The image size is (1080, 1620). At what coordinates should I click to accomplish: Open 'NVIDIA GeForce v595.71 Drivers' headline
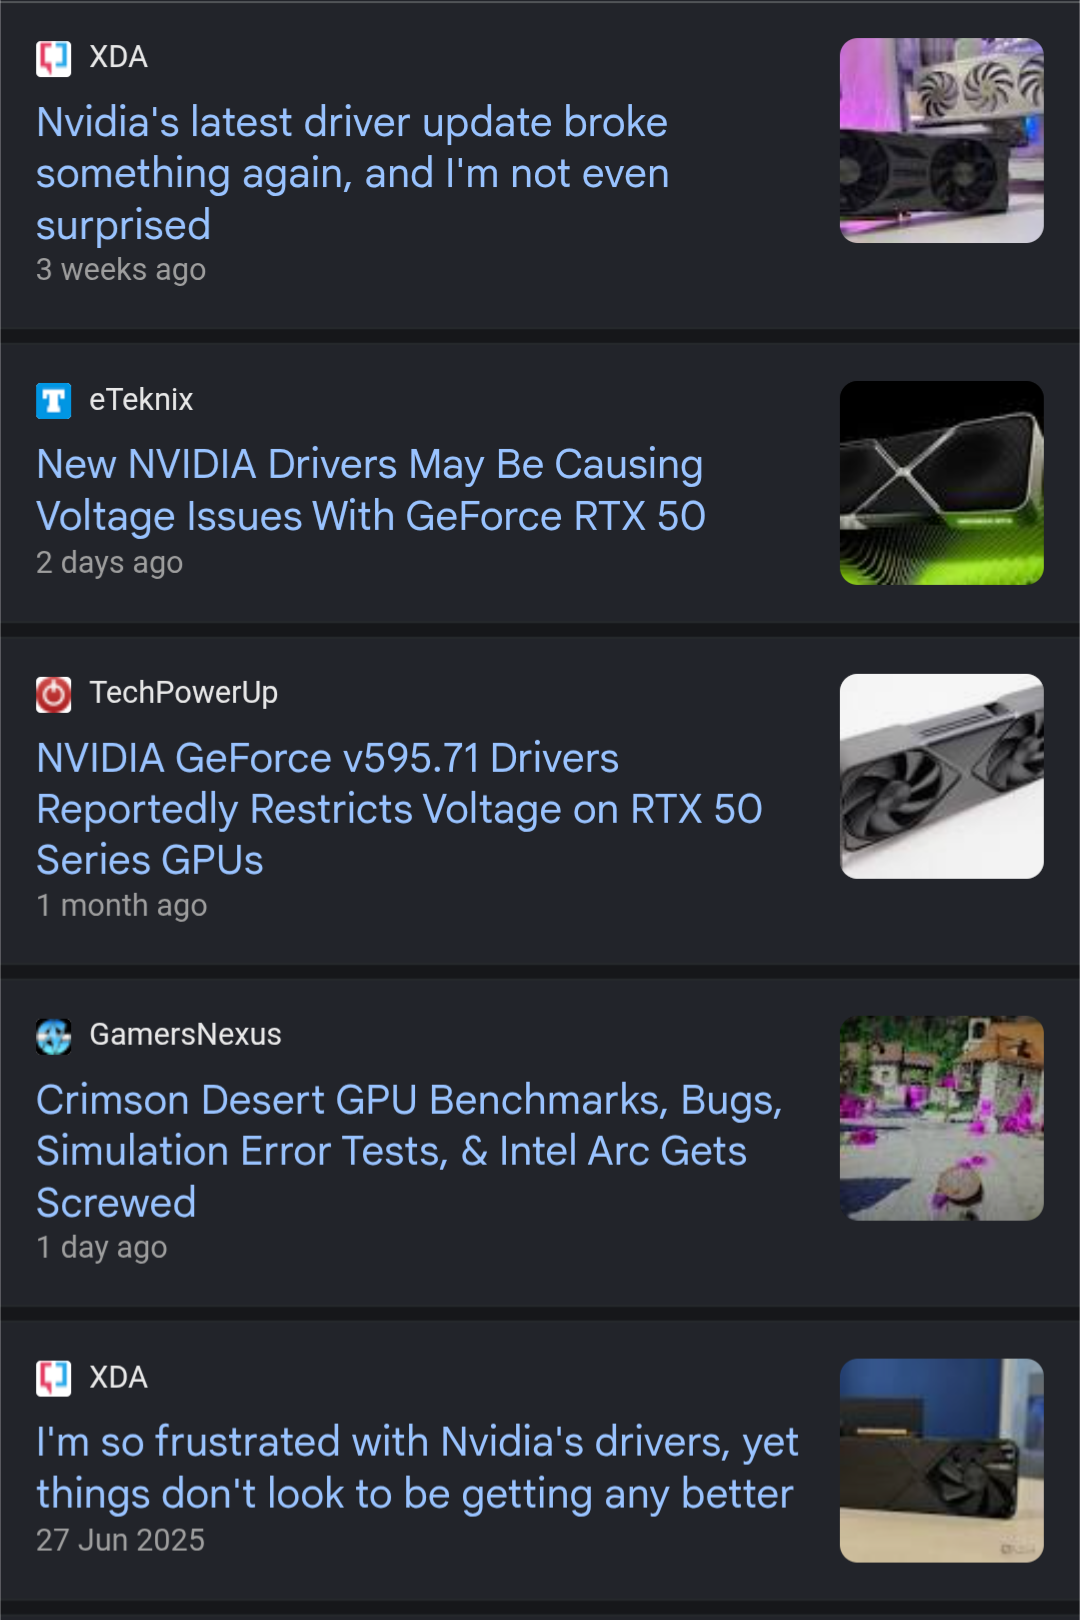click(x=398, y=808)
